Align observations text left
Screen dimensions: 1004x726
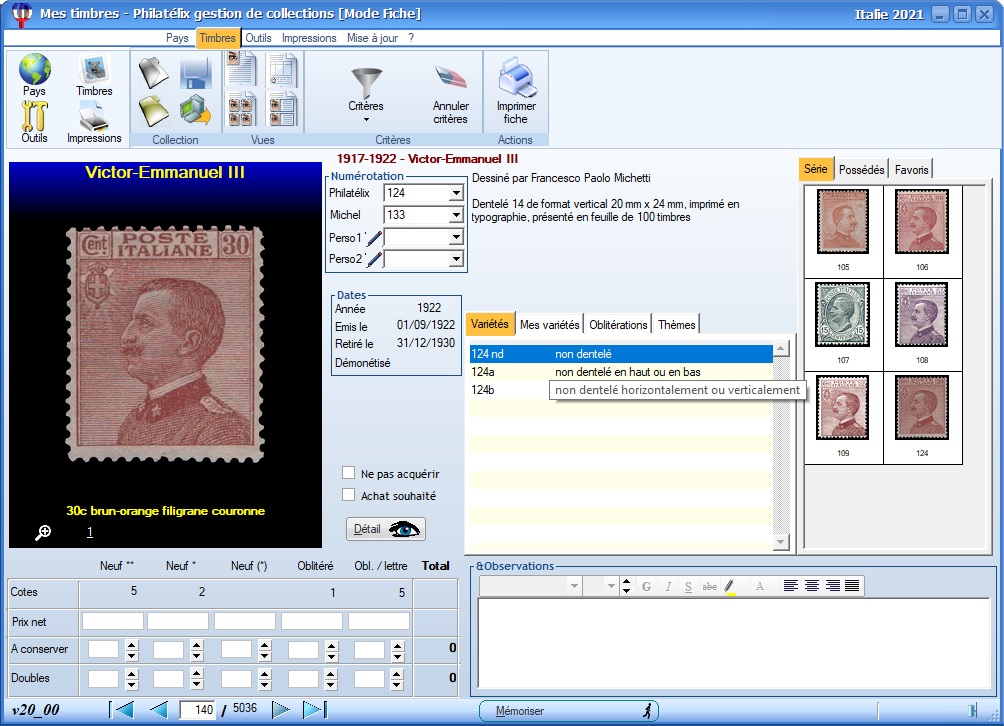(x=791, y=586)
